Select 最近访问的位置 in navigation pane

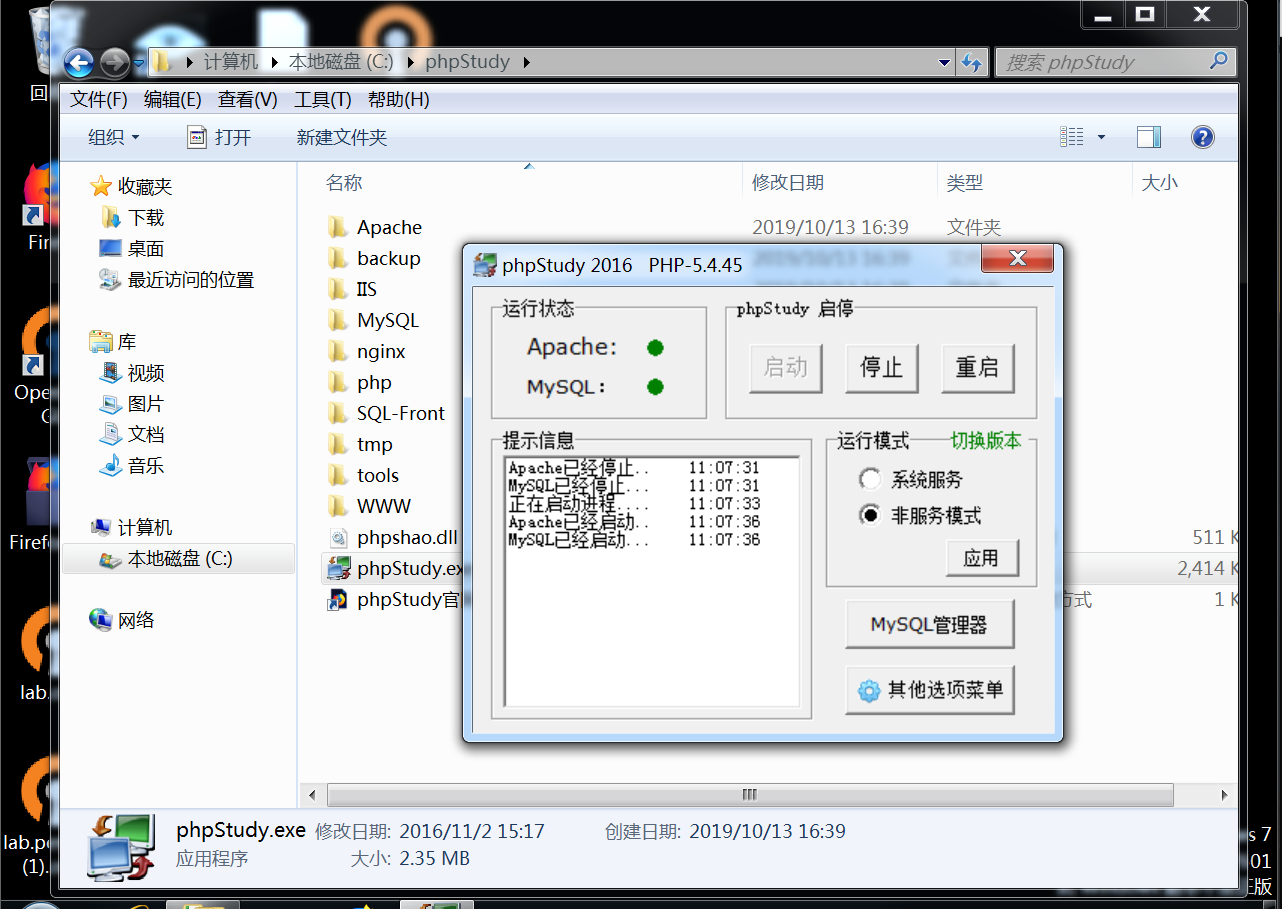190,280
